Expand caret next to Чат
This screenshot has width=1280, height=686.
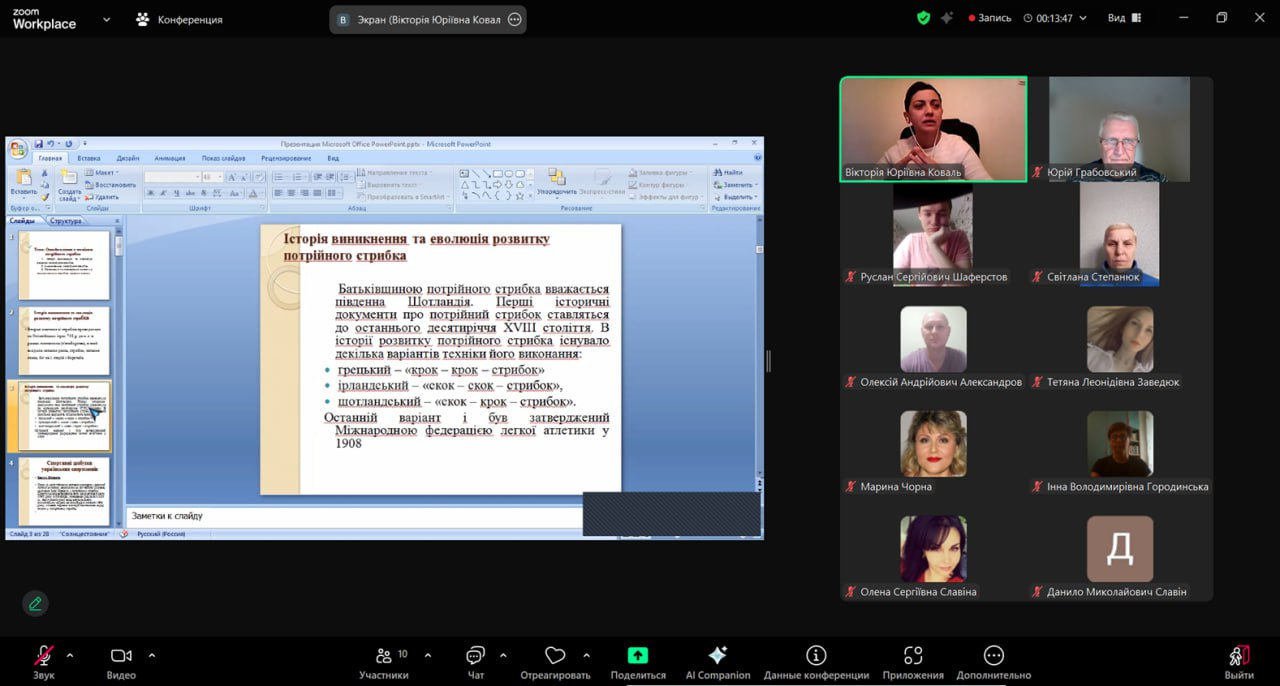(503, 656)
